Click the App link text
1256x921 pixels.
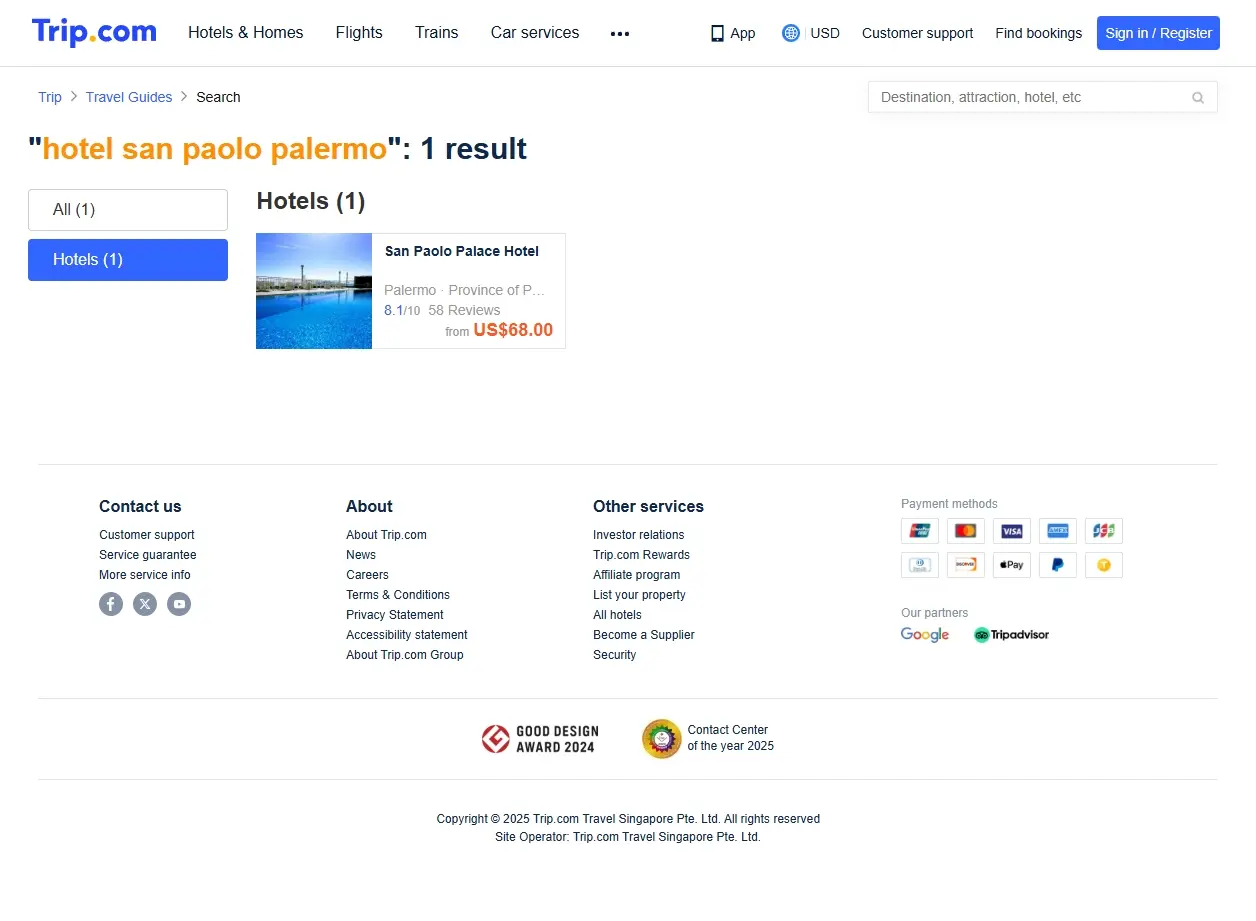(743, 33)
